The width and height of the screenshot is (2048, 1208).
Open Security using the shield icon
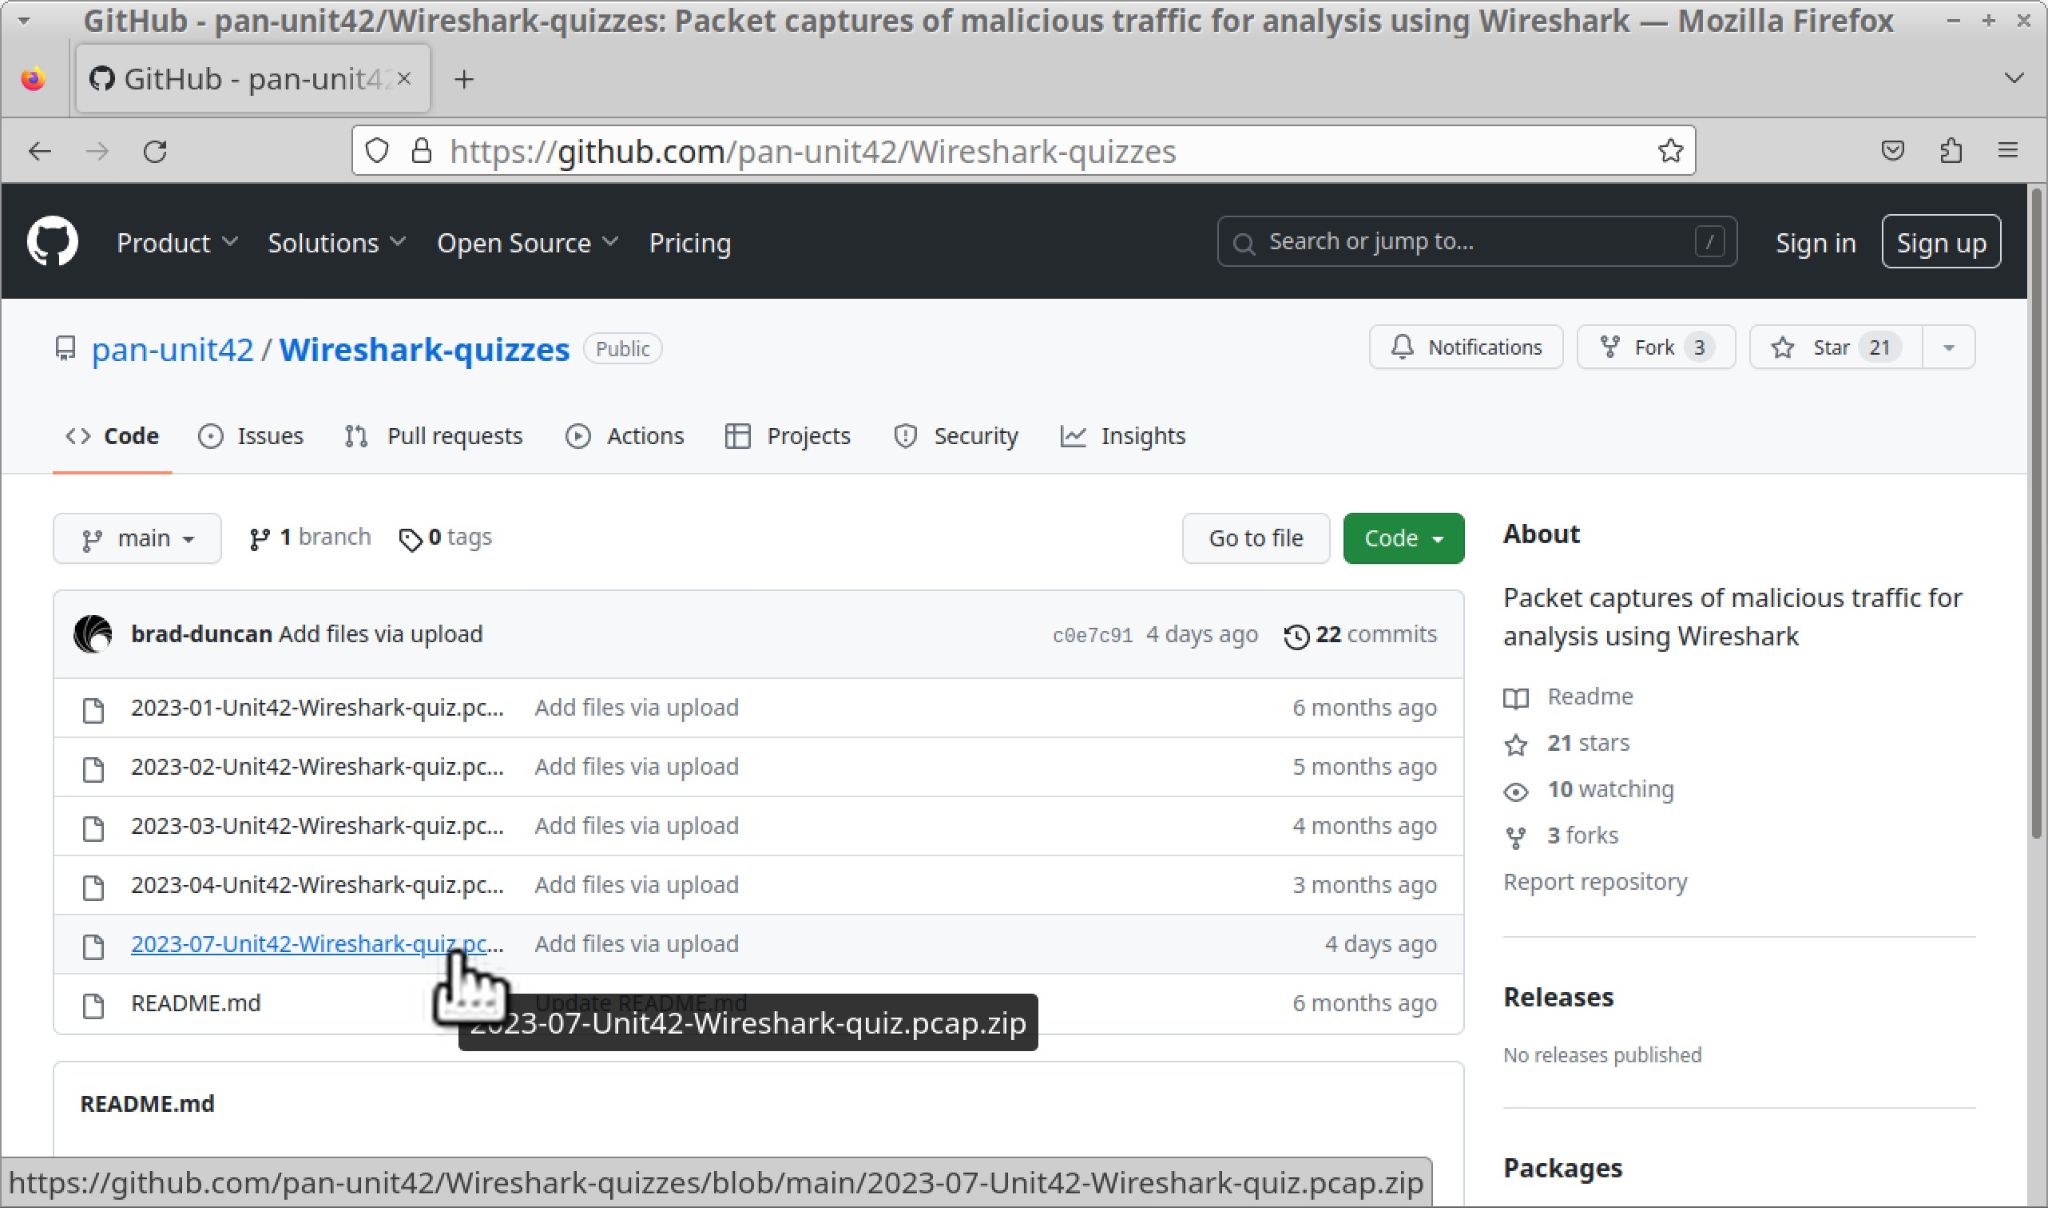pos(905,436)
